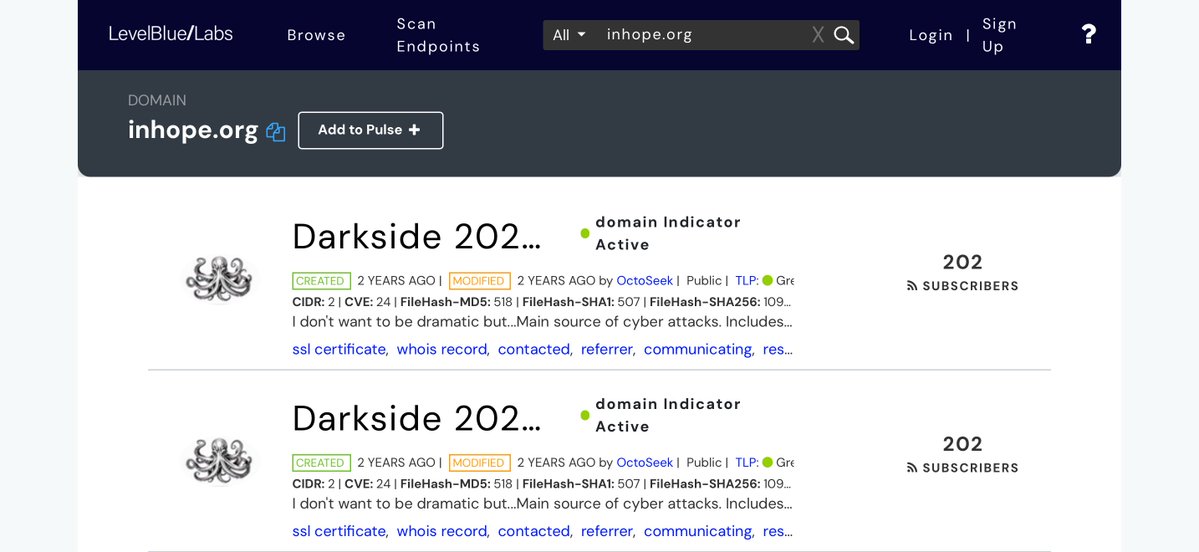Screen dimensions: 1199x552
Task: Click second pulse's subscribers RSS icon
Action: (912, 468)
